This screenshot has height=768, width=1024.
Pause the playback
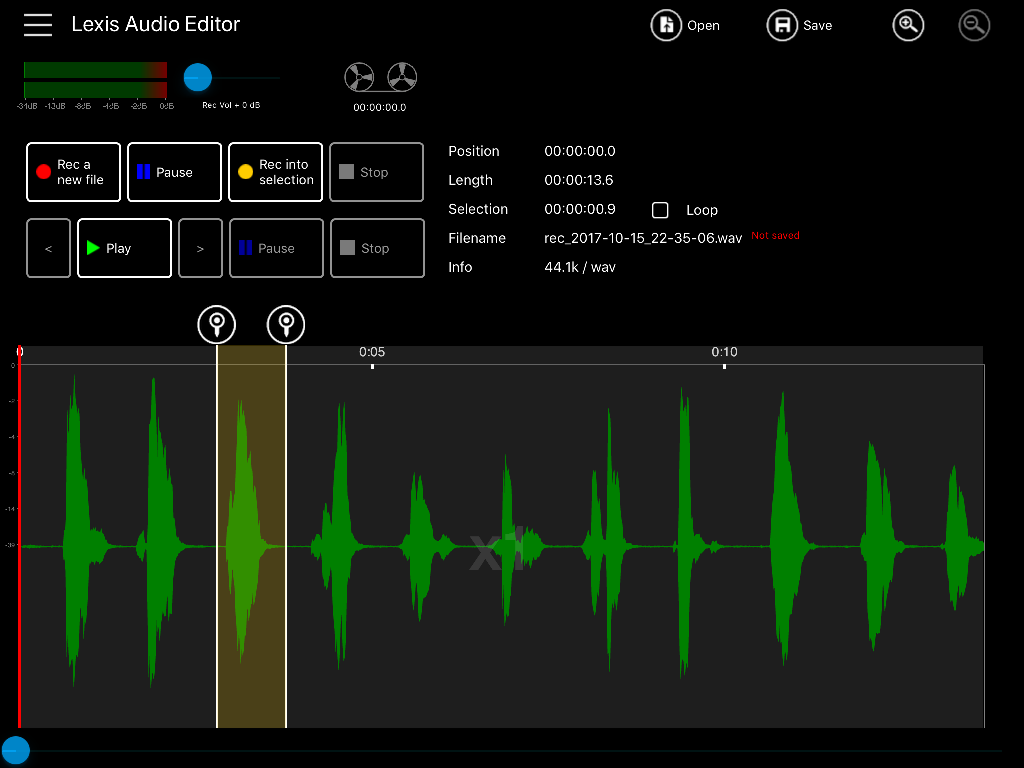pyautogui.click(x=276, y=248)
